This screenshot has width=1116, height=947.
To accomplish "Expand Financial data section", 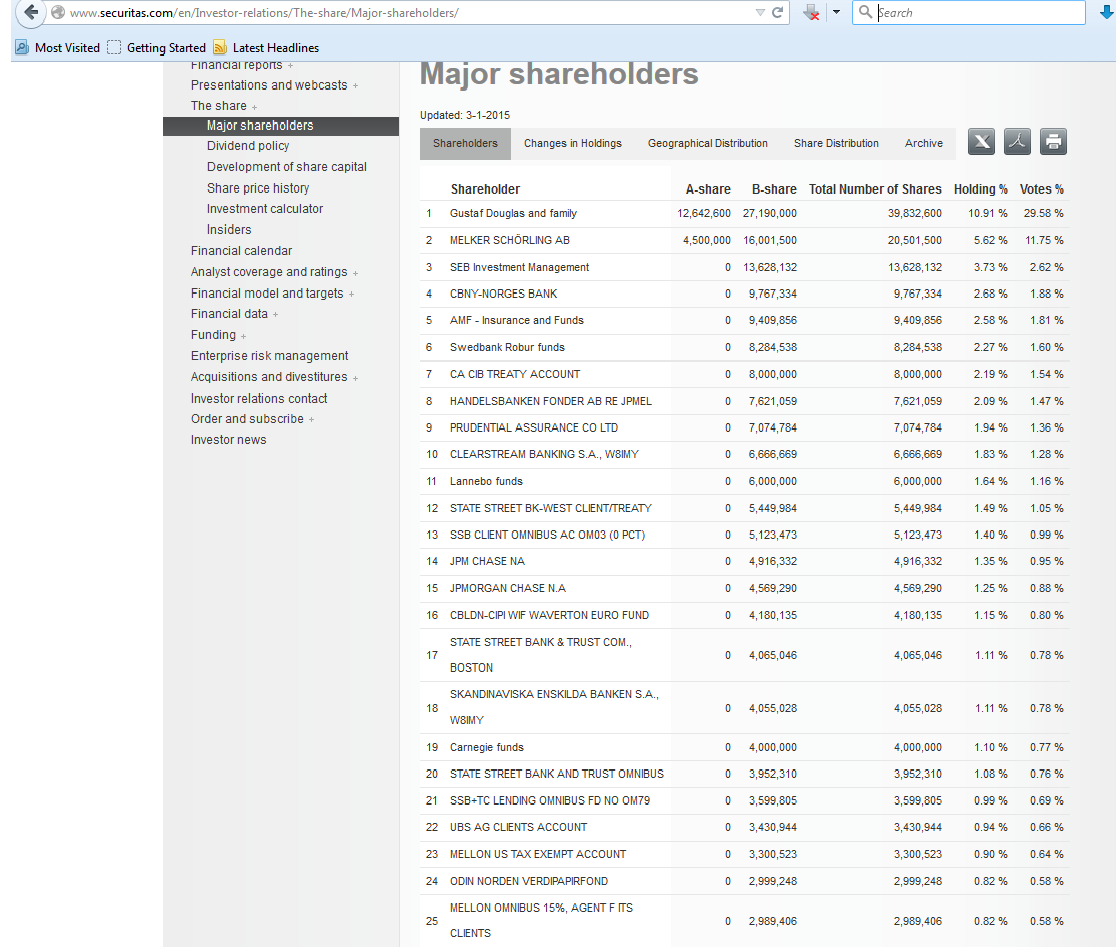I will (275, 314).
